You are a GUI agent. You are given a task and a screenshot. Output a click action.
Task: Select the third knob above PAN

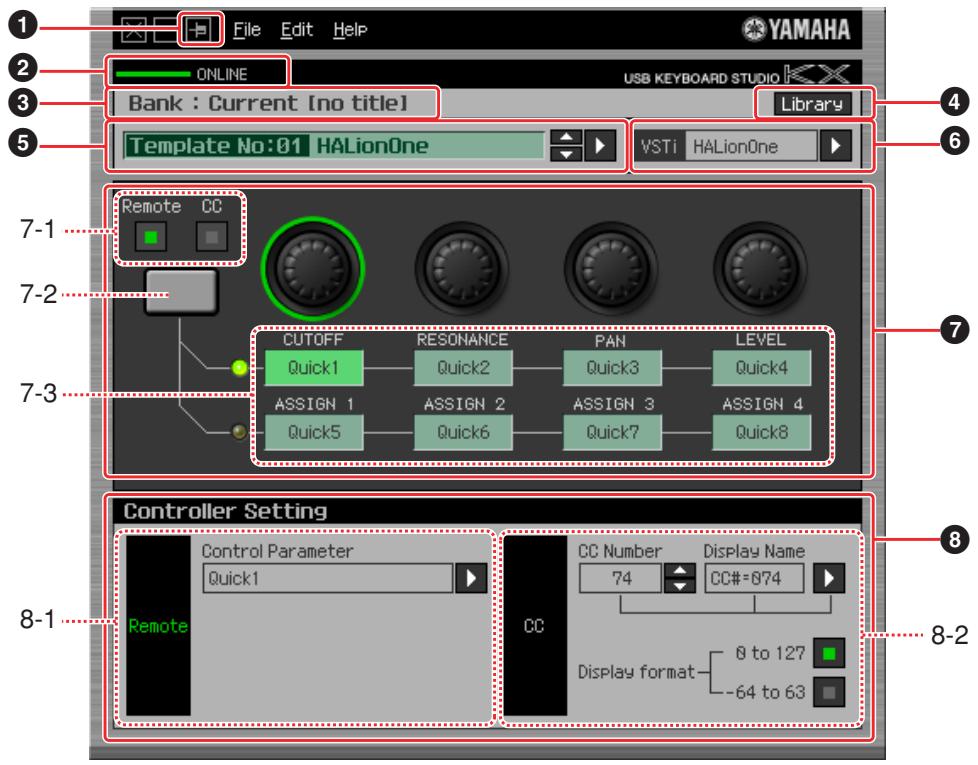611,269
